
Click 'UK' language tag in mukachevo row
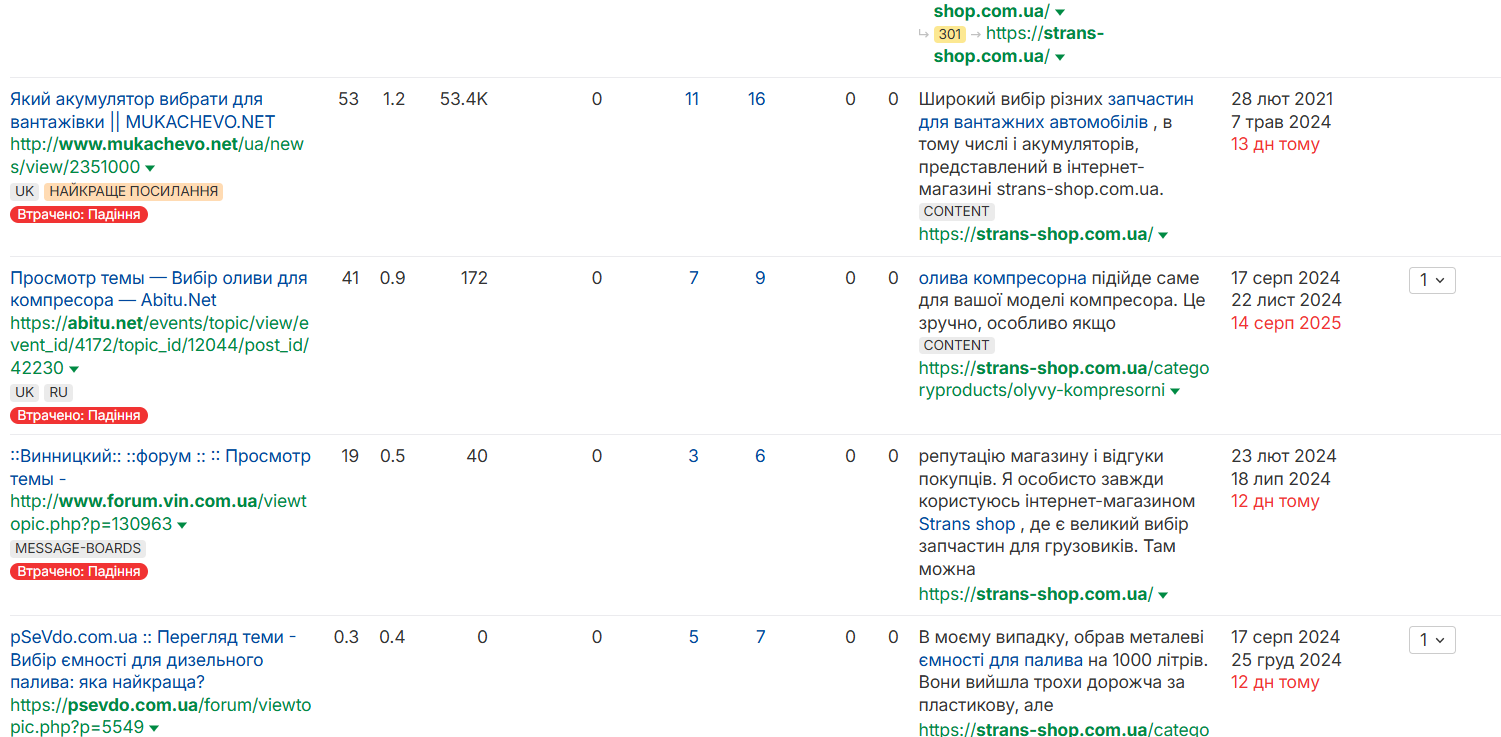coord(25,191)
